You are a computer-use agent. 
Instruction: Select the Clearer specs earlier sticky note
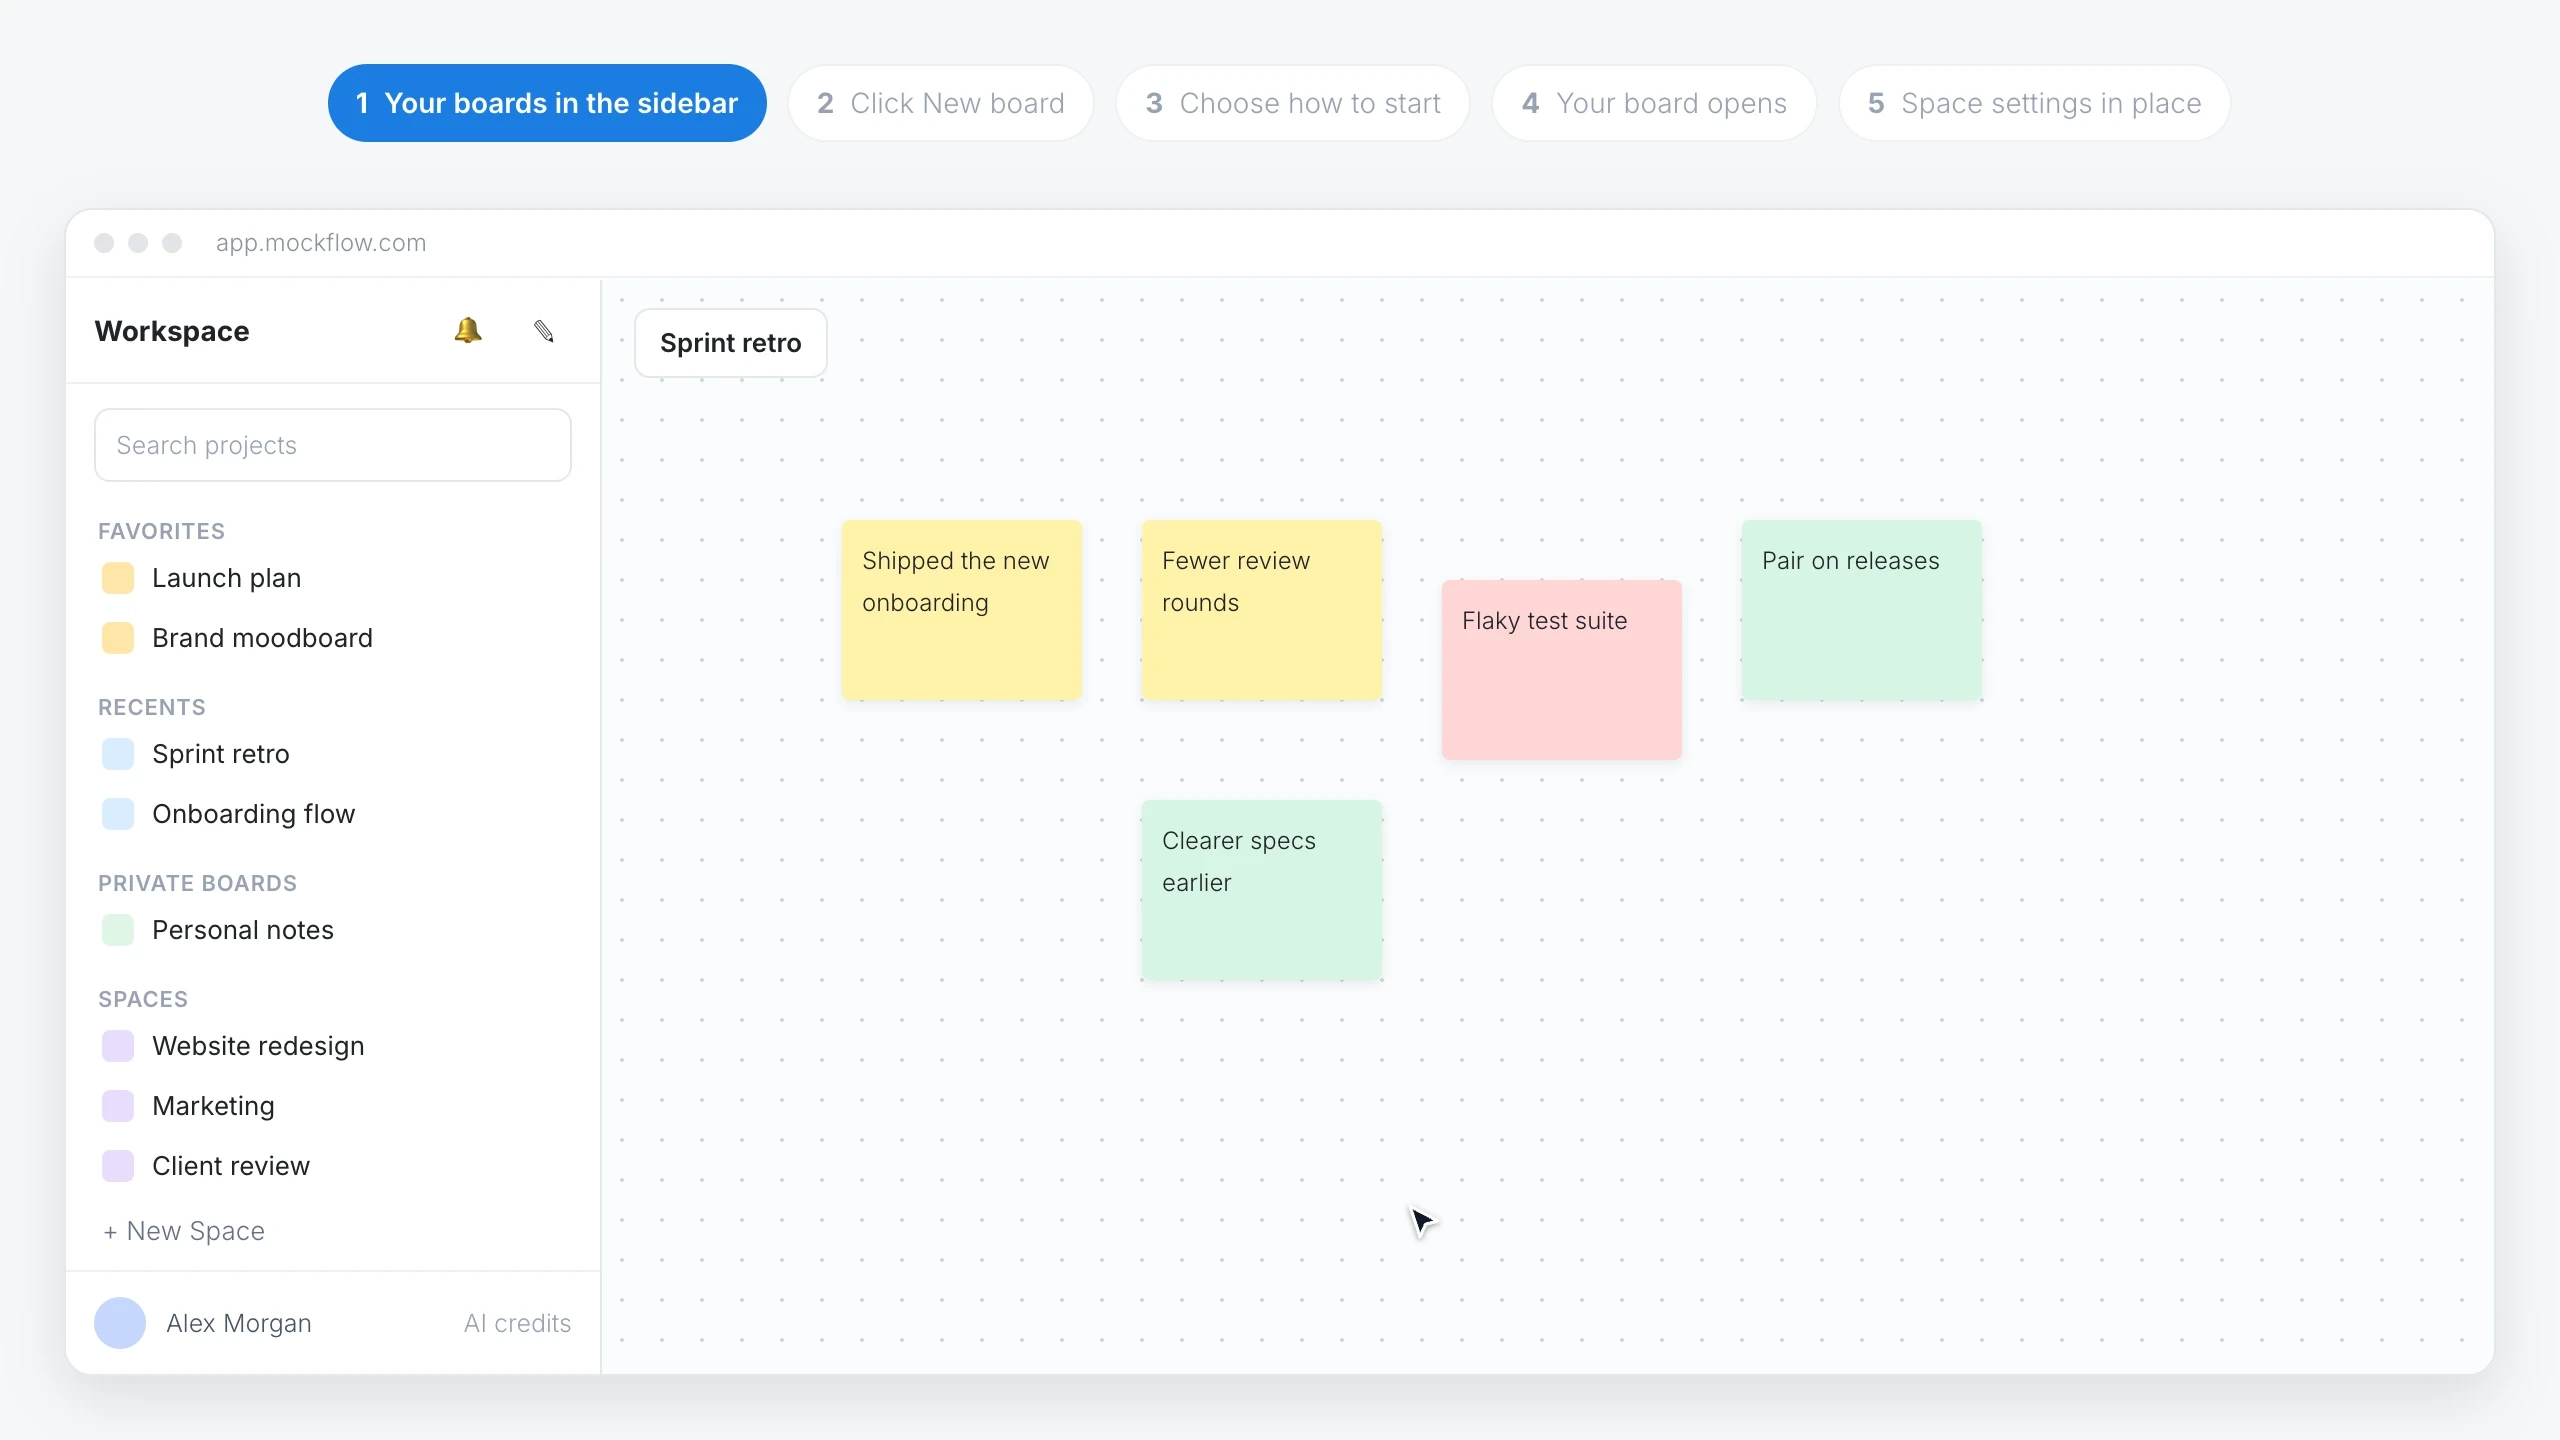(1262, 890)
